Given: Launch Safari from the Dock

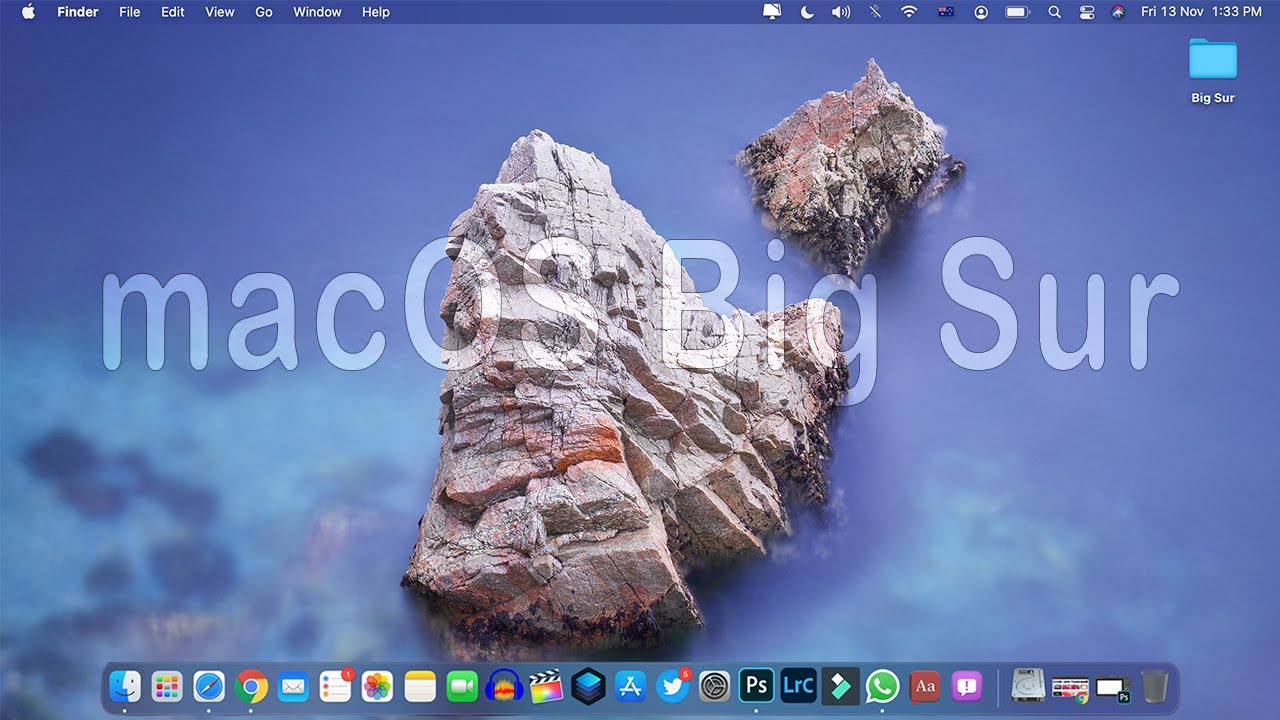Looking at the screenshot, I should pos(209,686).
